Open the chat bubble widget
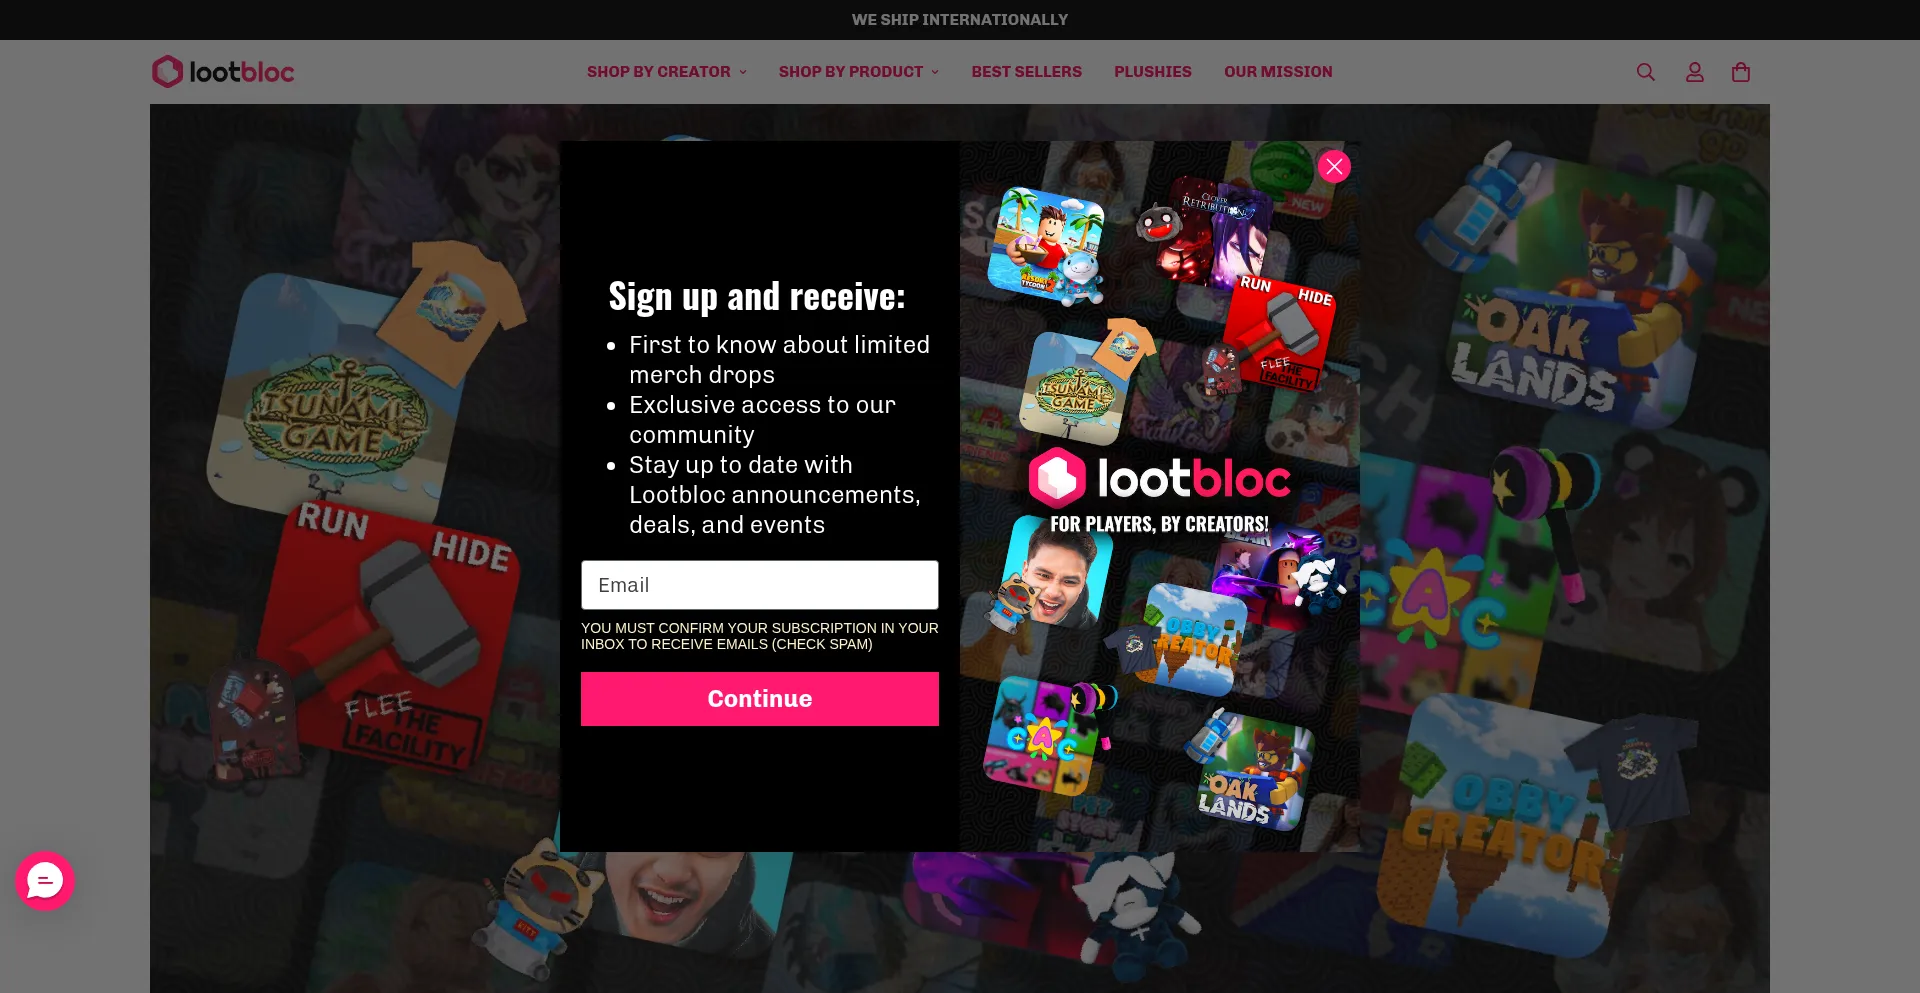This screenshot has height=993, width=1920. point(45,881)
